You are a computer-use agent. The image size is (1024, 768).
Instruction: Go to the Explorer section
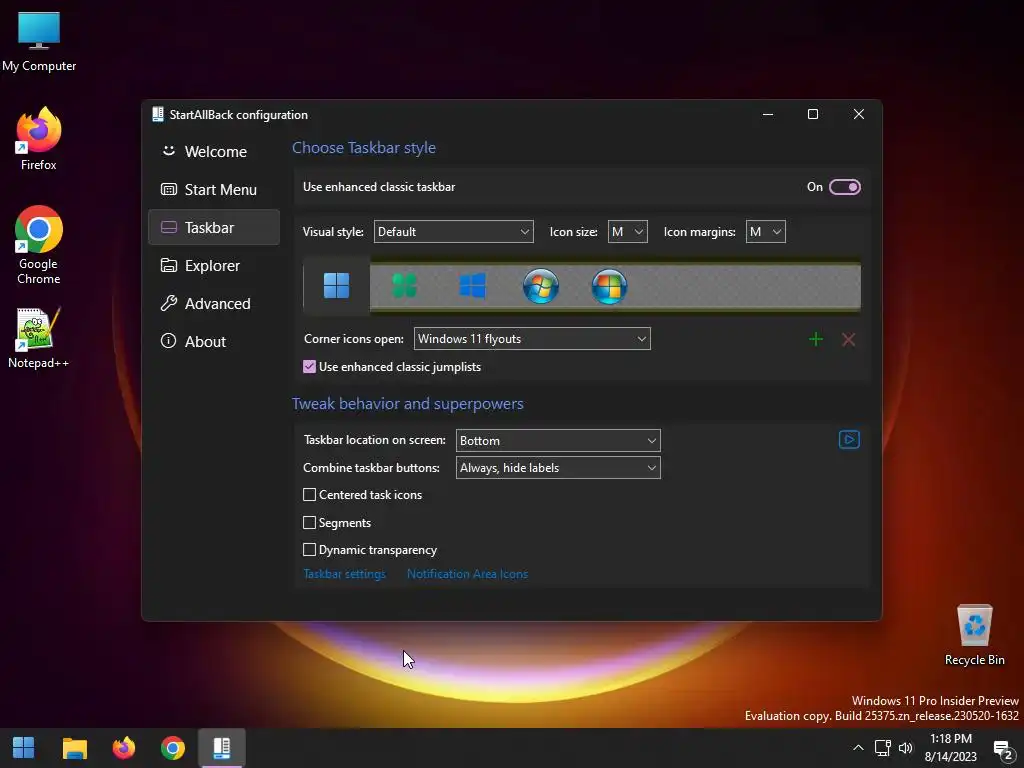point(214,265)
